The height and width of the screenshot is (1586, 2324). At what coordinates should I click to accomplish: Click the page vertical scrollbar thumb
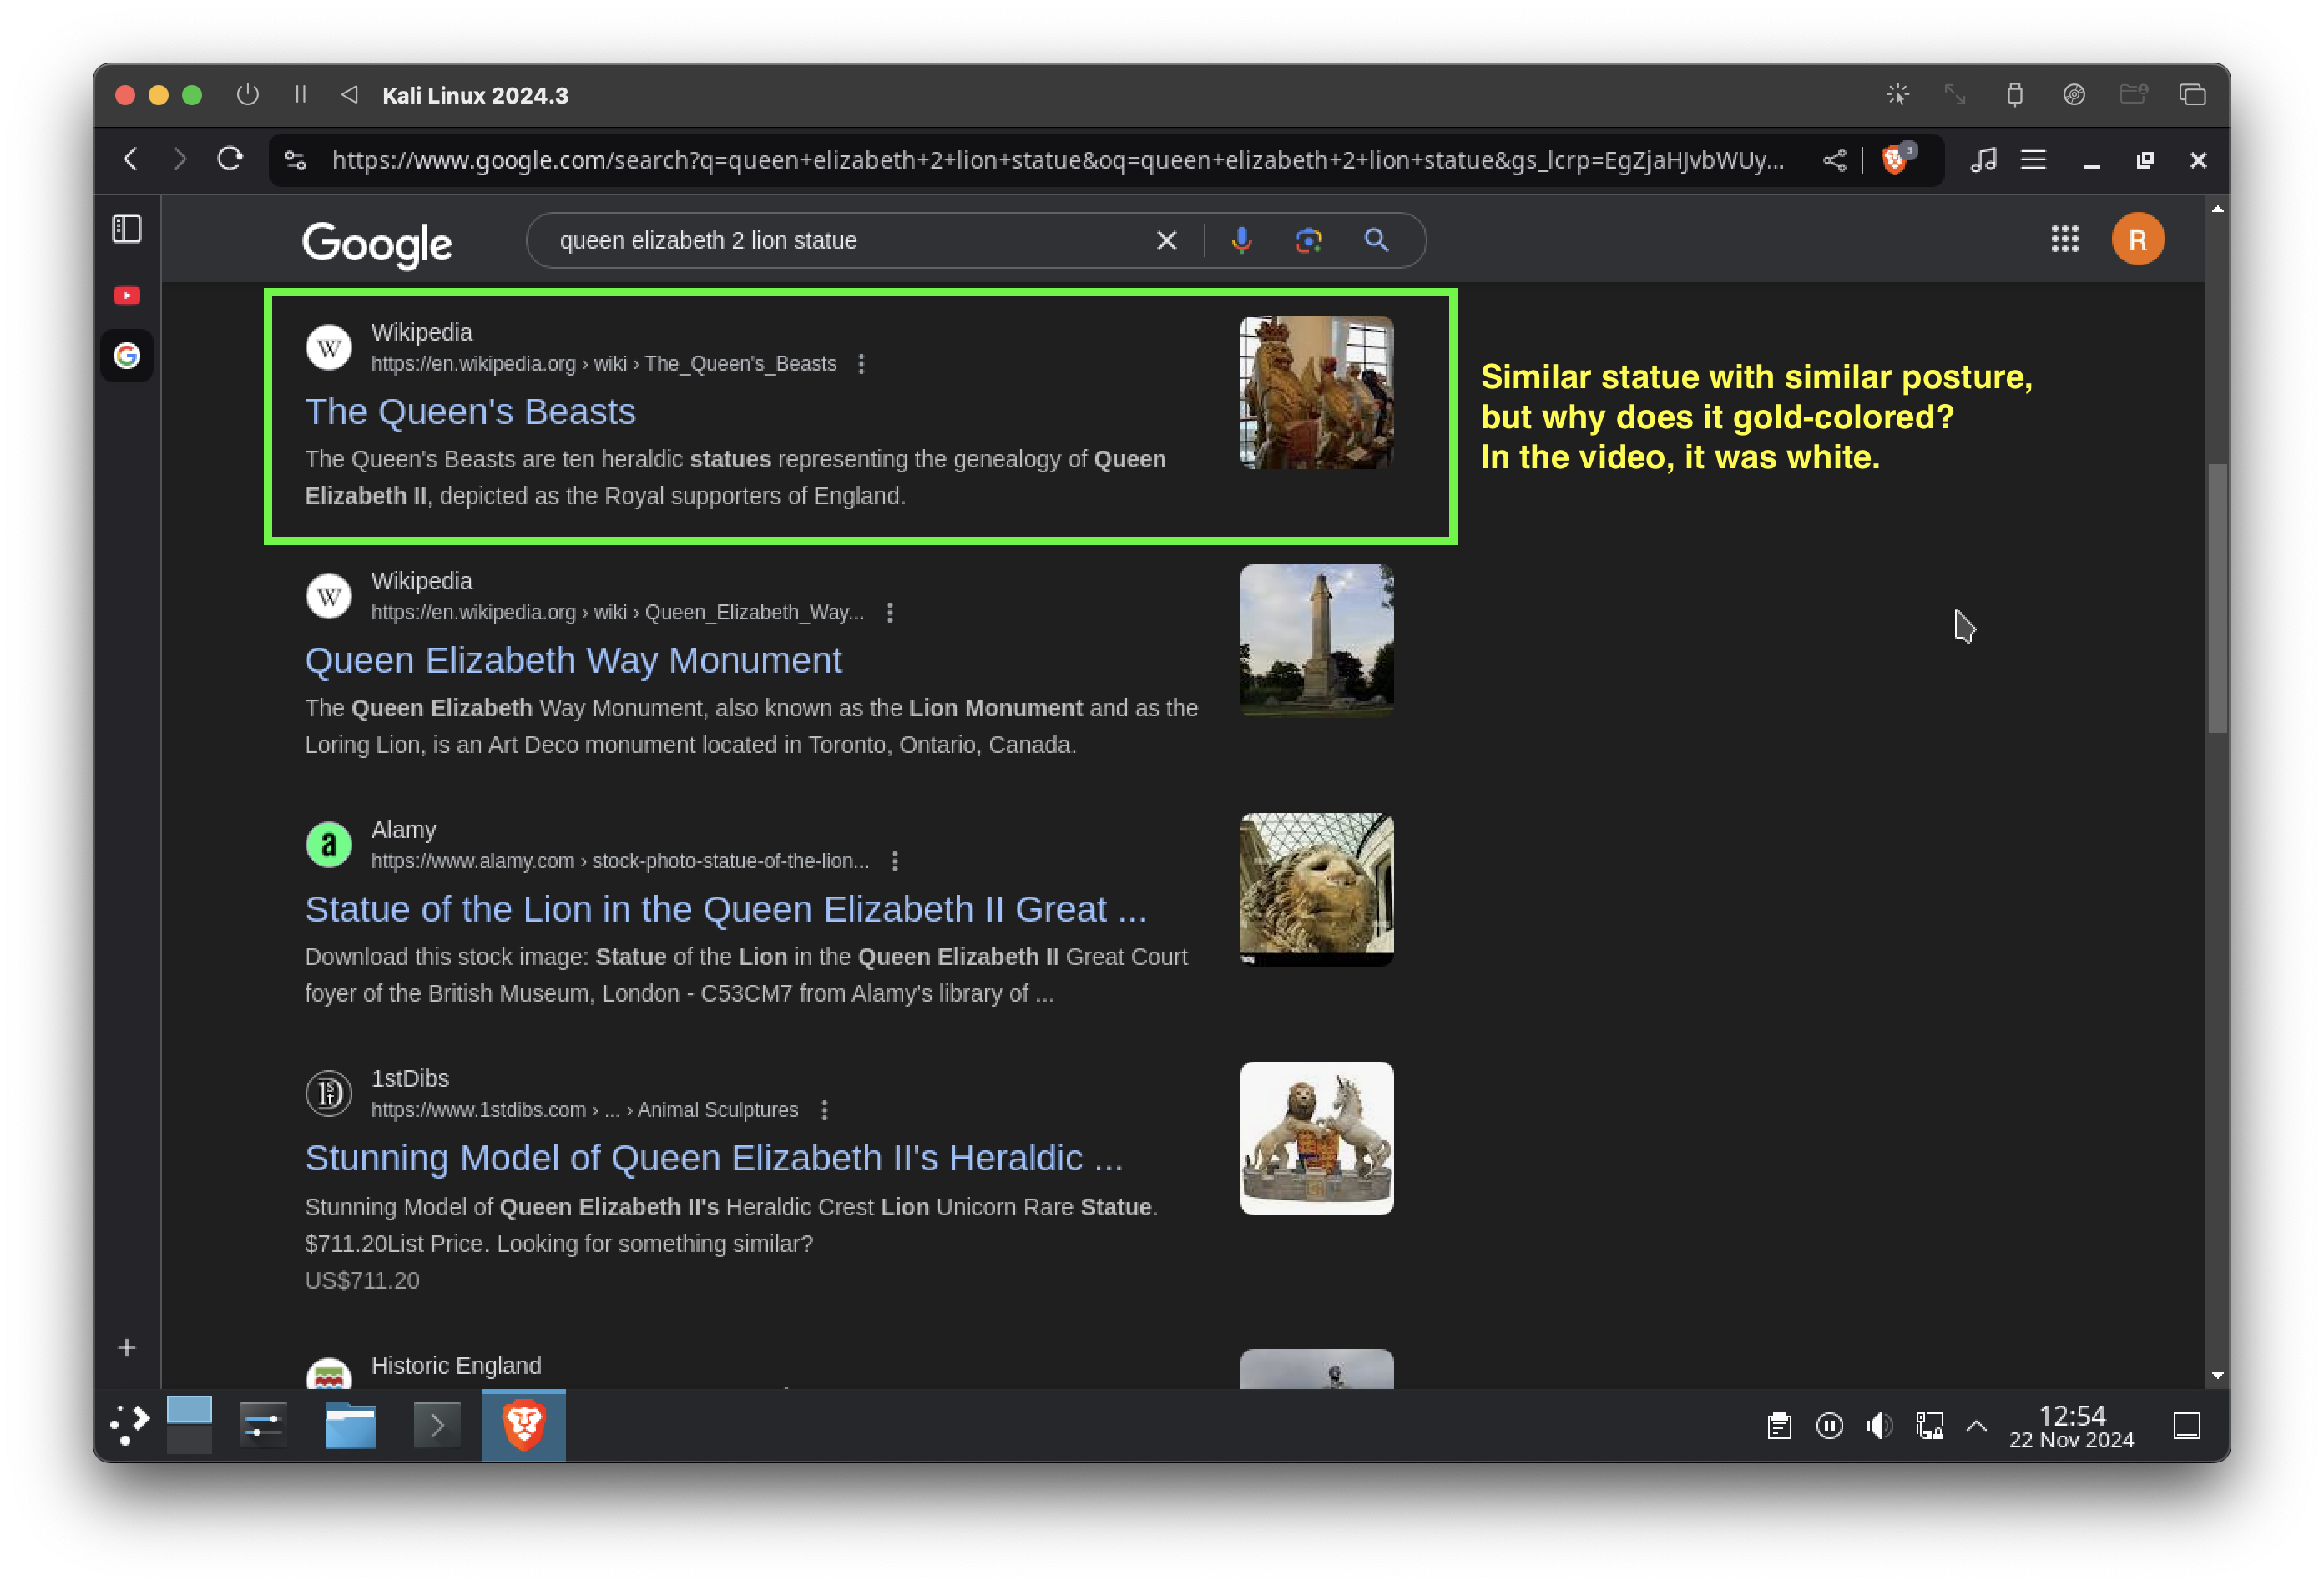2217,598
